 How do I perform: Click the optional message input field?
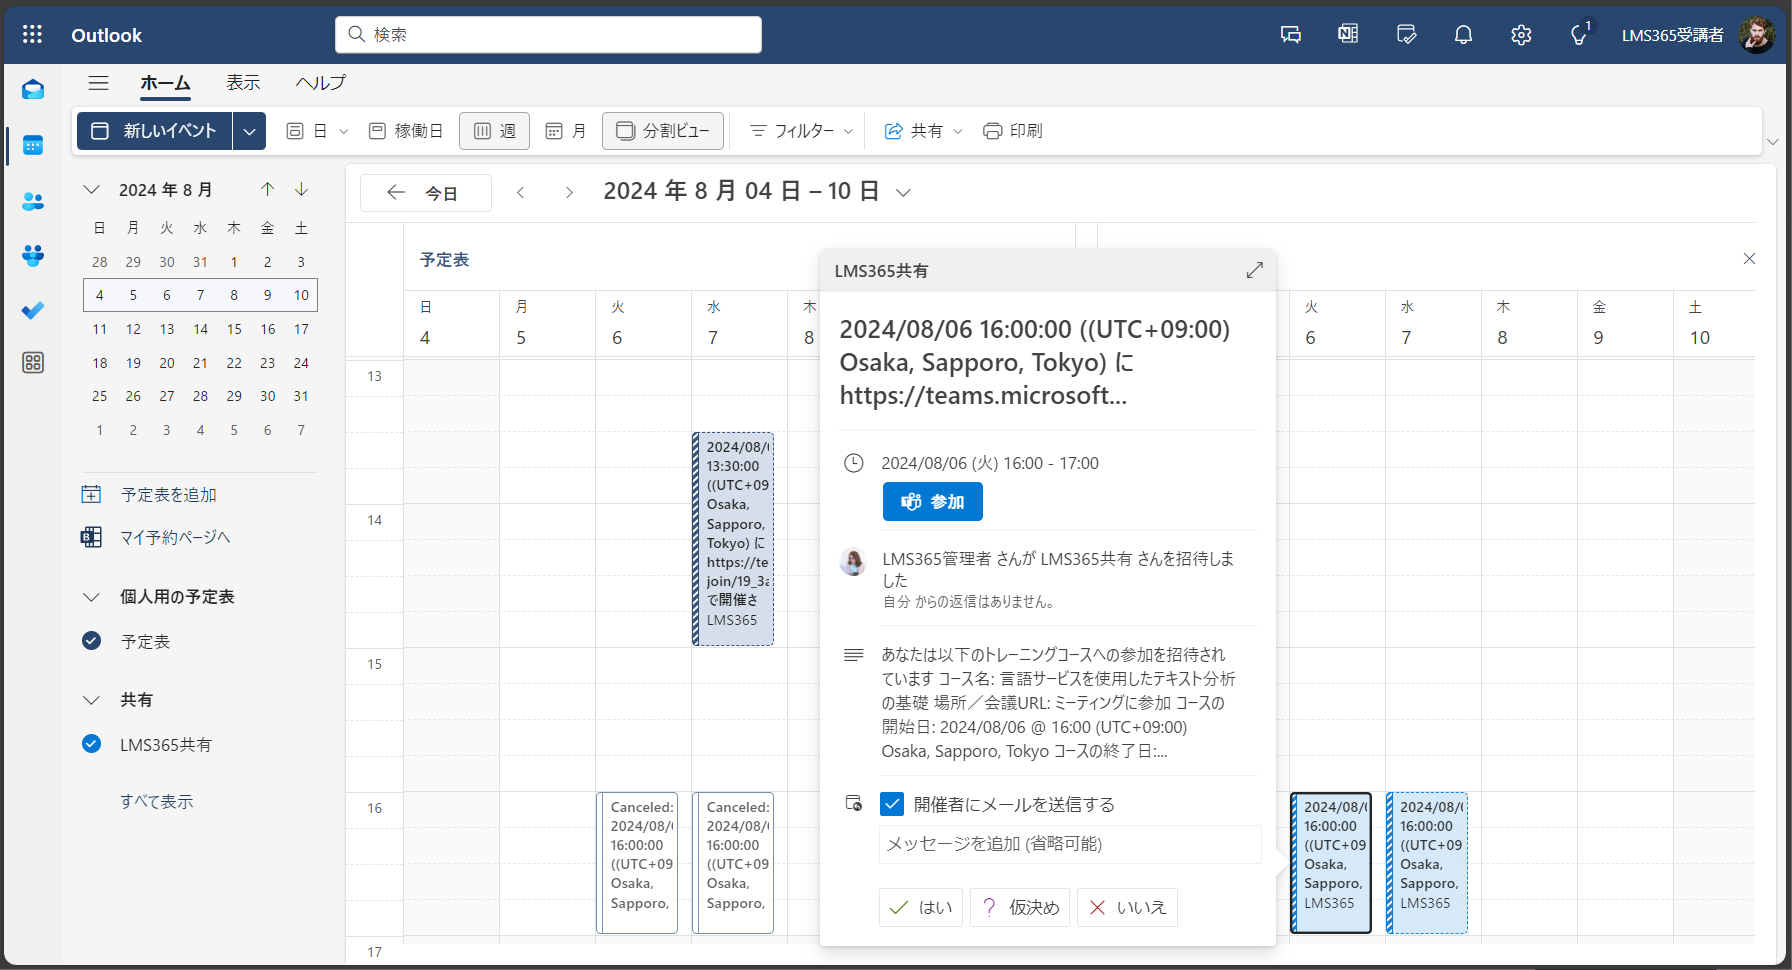click(x=1069, y=844)
